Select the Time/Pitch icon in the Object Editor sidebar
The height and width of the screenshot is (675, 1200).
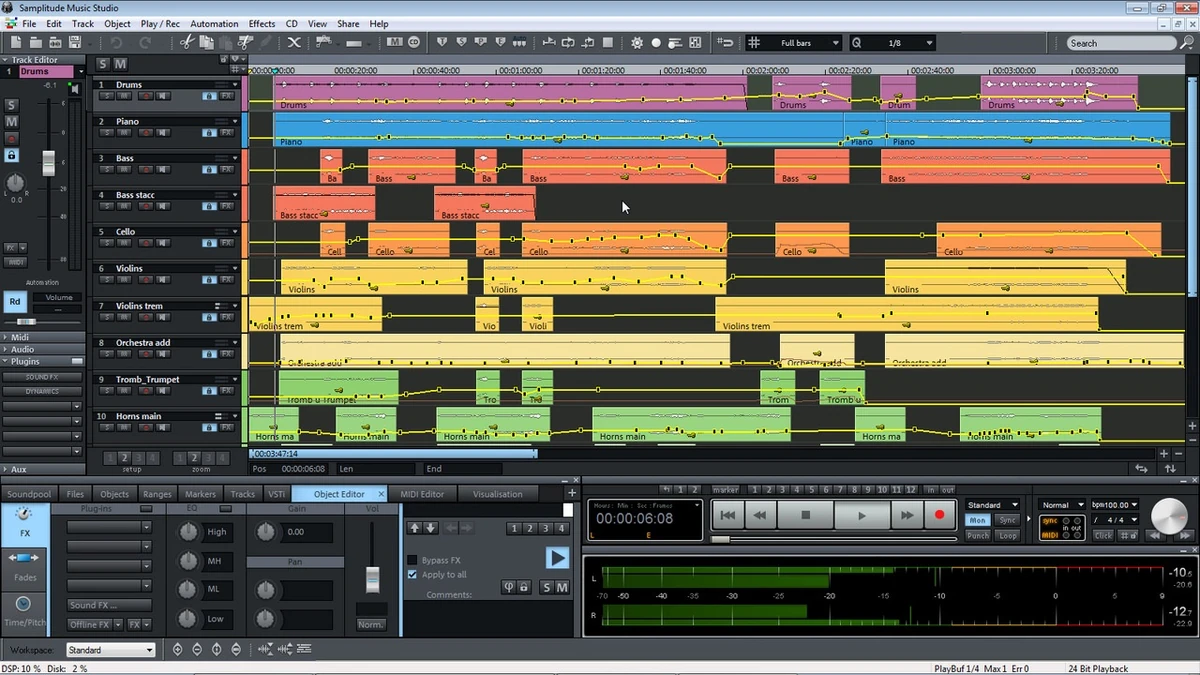pyautogui.click(x=22, y=608)
